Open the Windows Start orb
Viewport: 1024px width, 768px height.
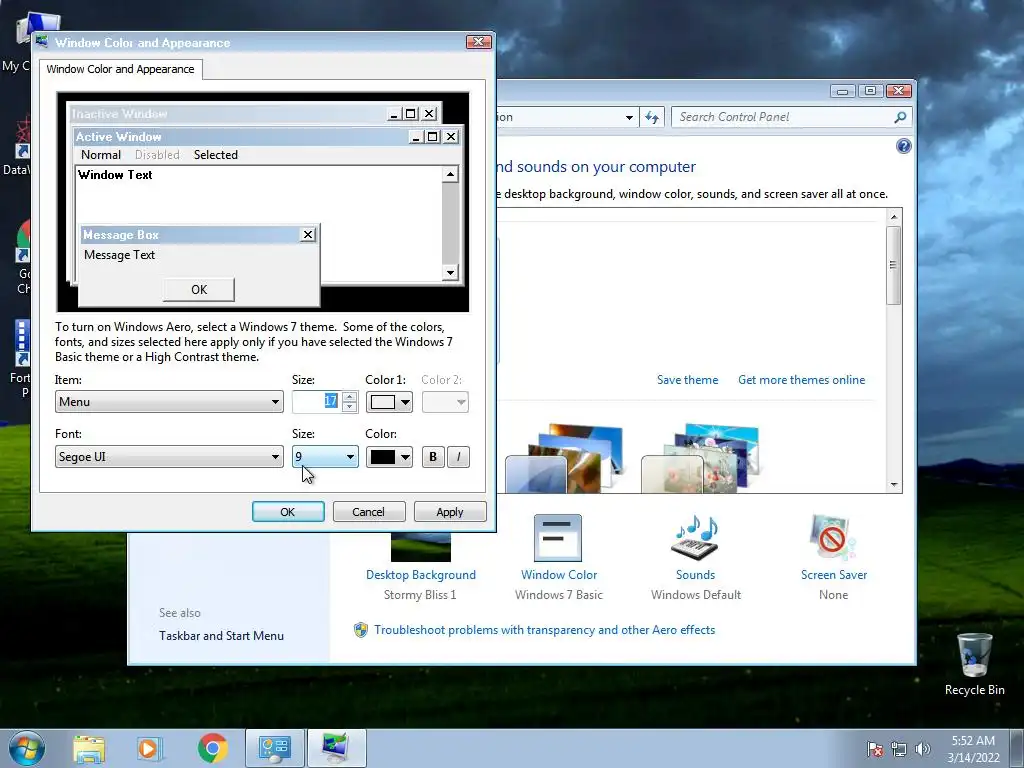pos(27,748)
